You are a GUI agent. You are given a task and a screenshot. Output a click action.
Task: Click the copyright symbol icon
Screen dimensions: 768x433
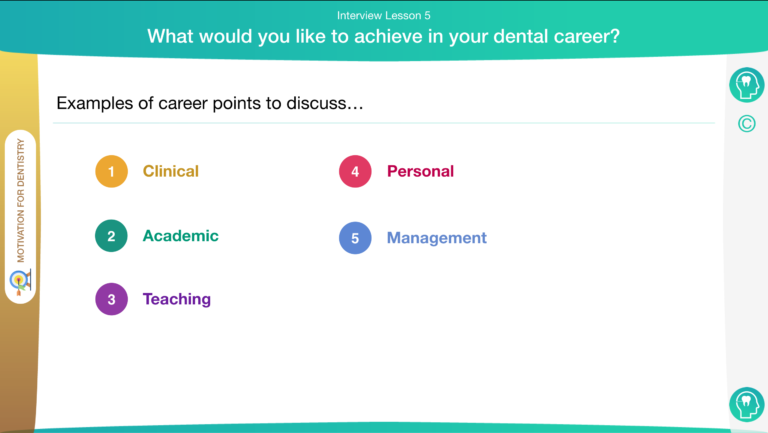coord(746,124)
